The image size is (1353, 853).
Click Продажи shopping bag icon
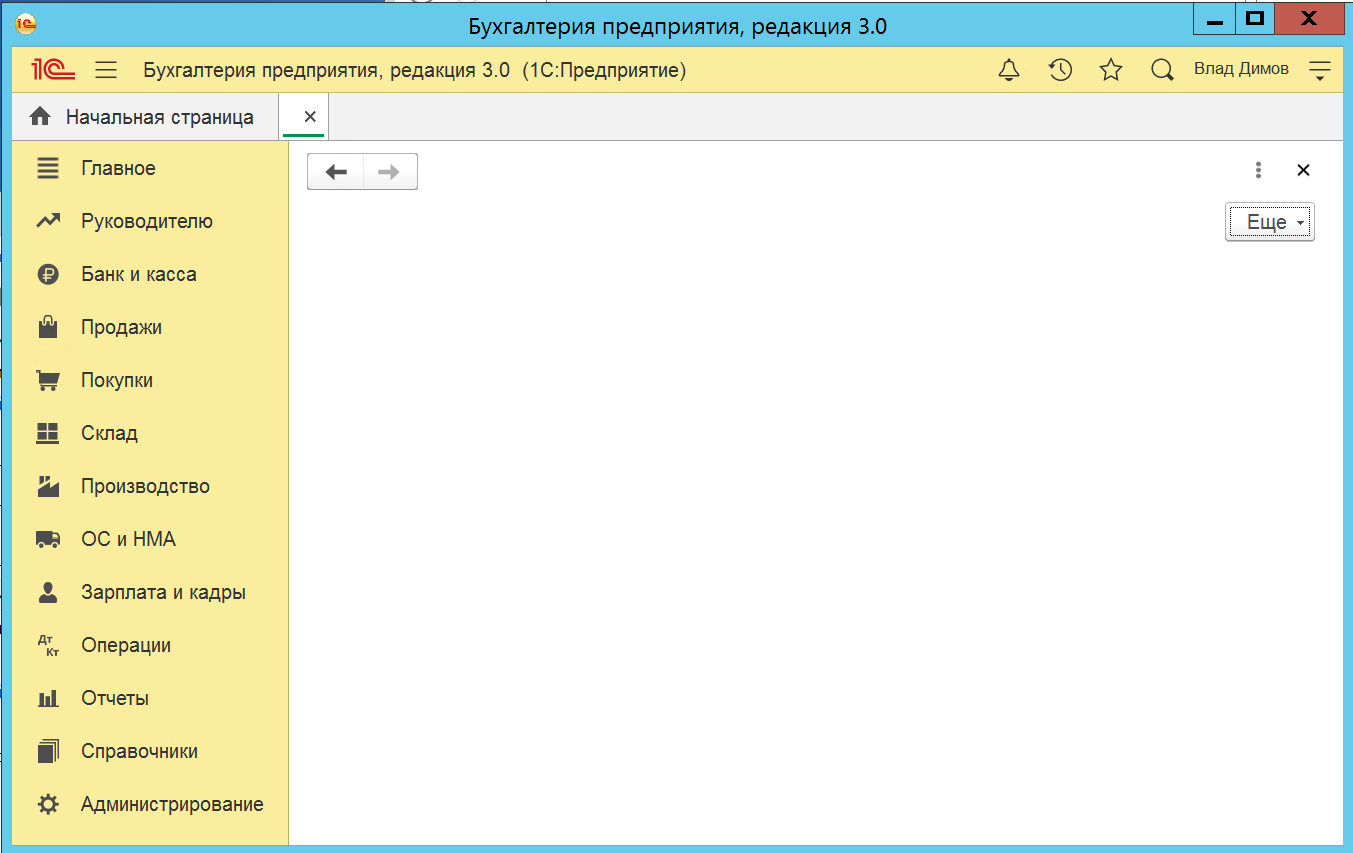[48, 327]
